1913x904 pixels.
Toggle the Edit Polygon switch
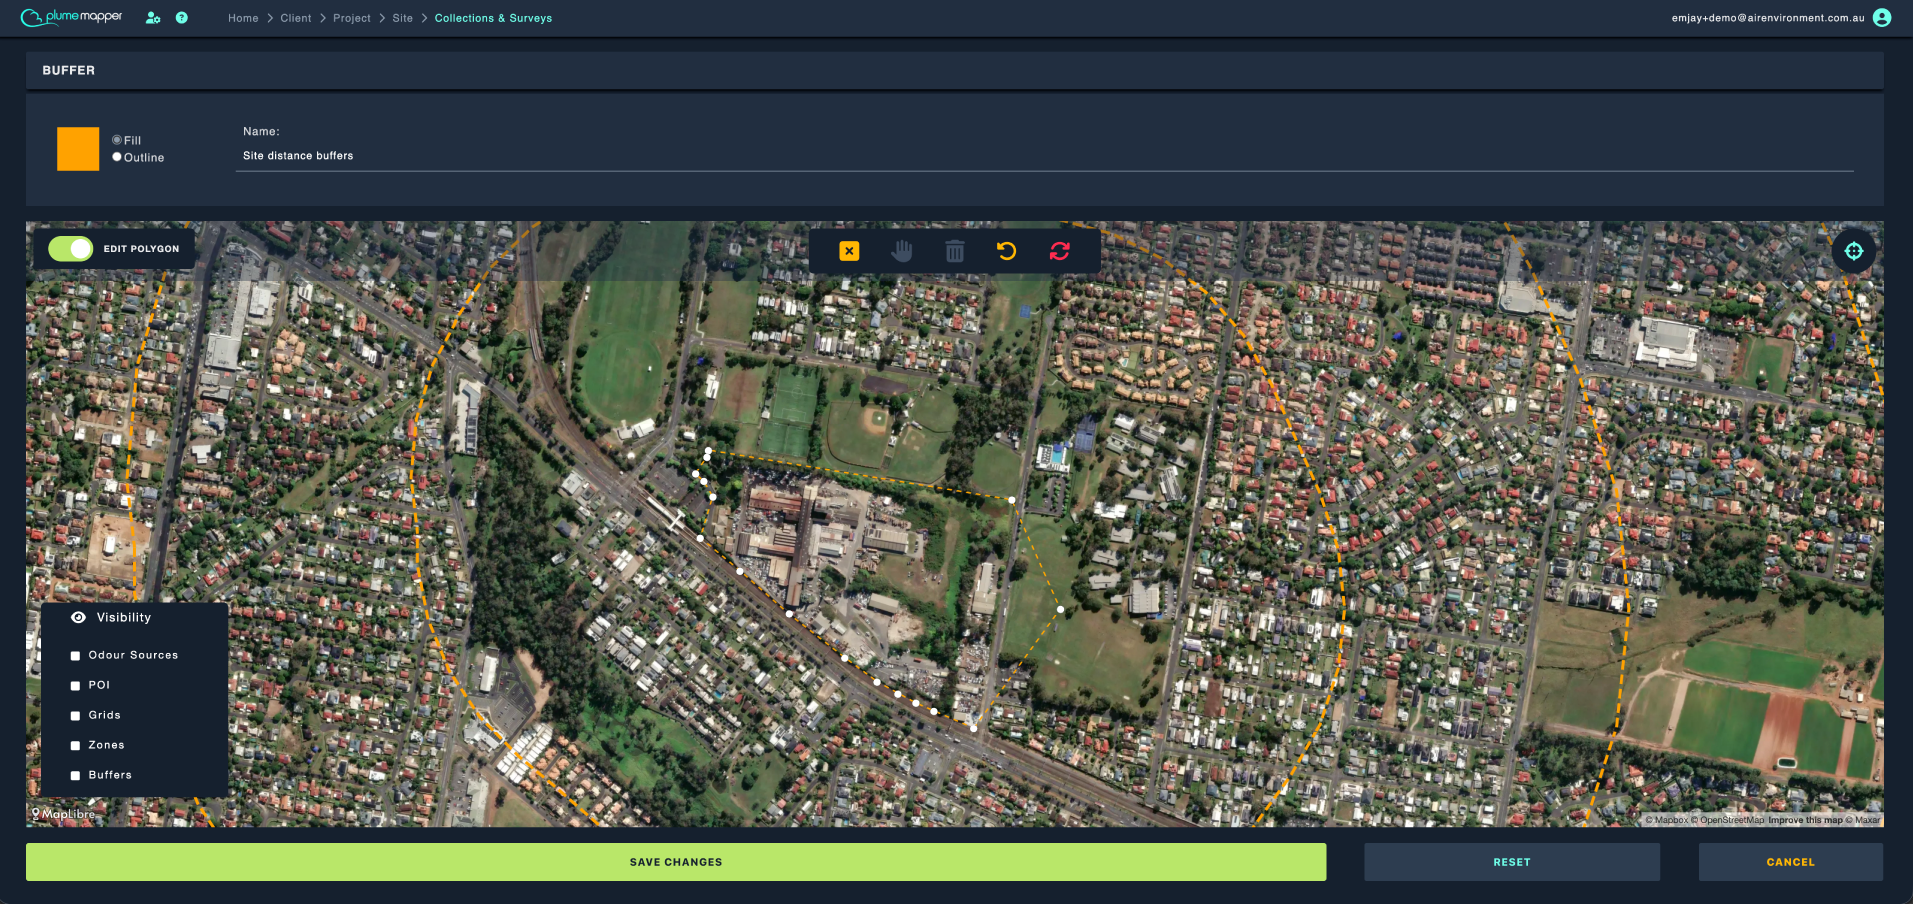[x=70, y=249]
